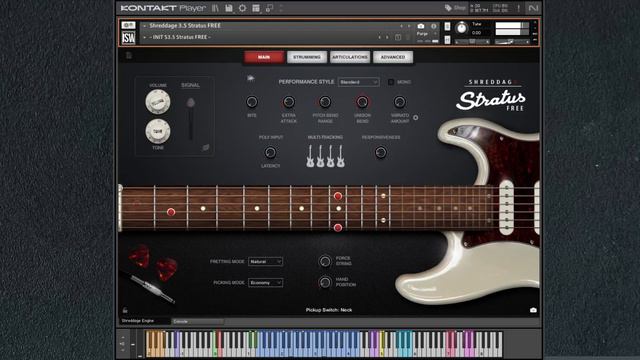640x360 pixels.
Task: Open the rack view layout icon
Action: (256, 8)
